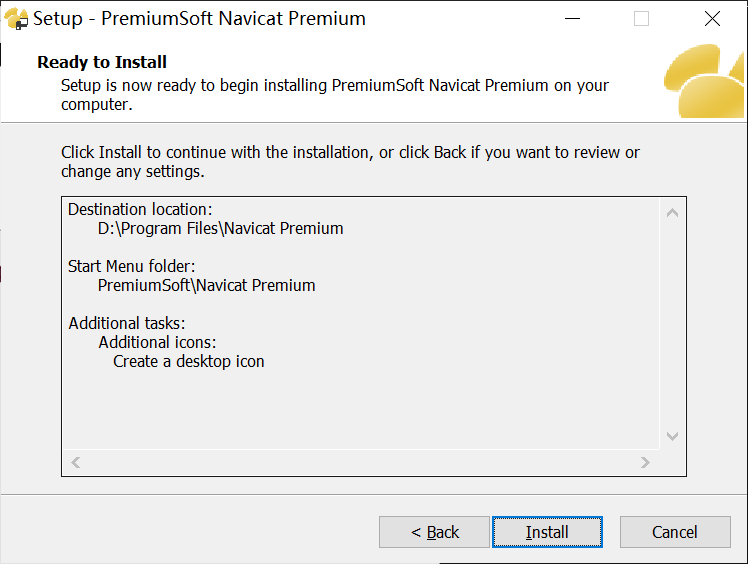
Task: Click the destination path D:\Program Files\Navicat Premium
Action: (x=220, y=228)
